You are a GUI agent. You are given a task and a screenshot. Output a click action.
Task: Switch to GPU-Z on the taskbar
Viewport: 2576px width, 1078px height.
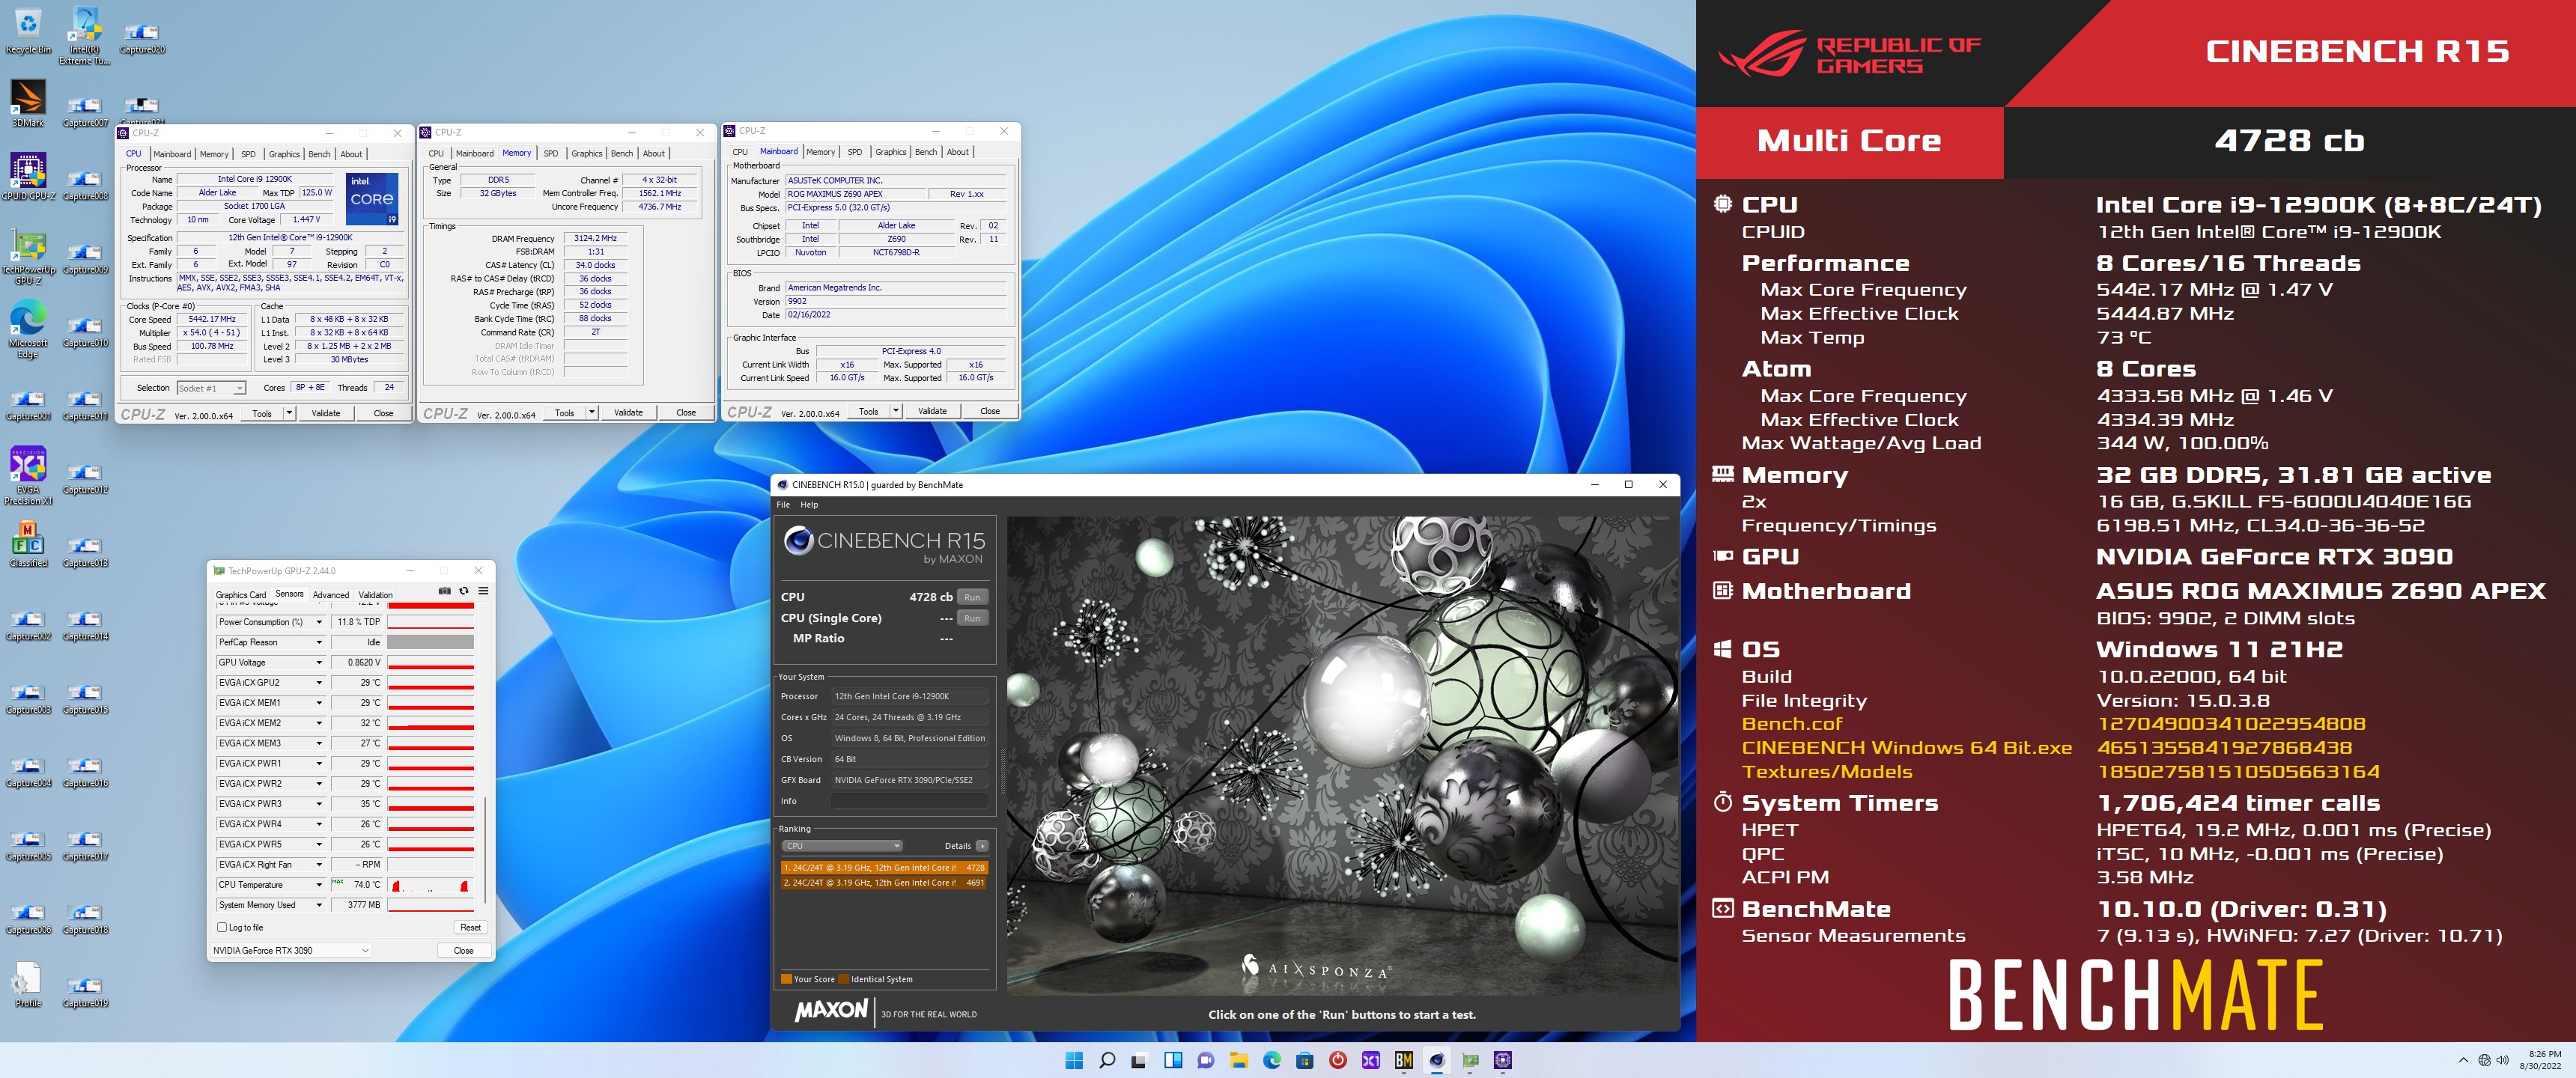[x=1470, y=1060]
